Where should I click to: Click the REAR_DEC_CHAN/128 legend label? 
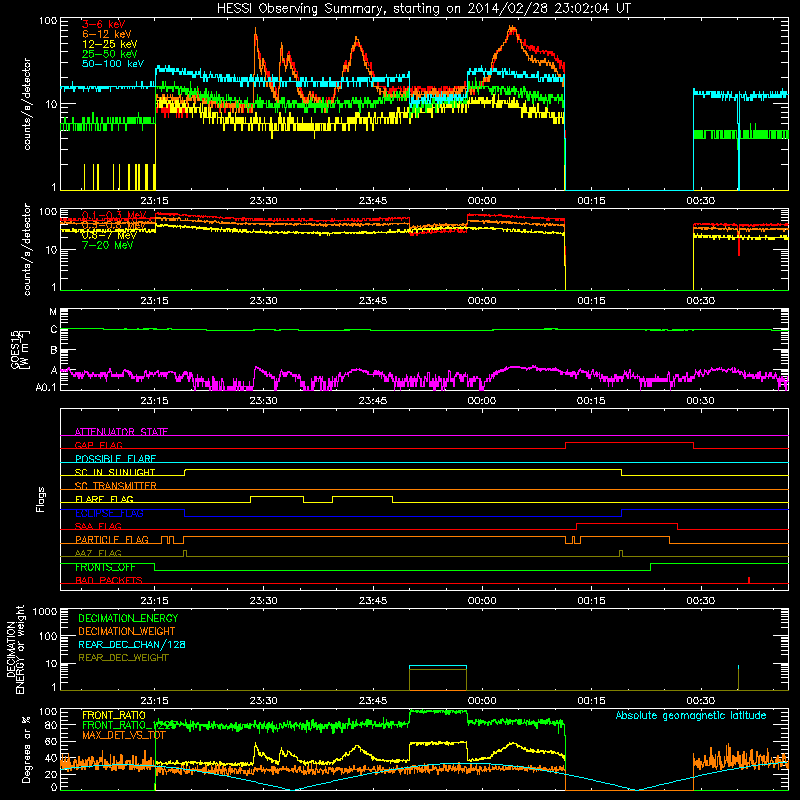coord(132,644)
